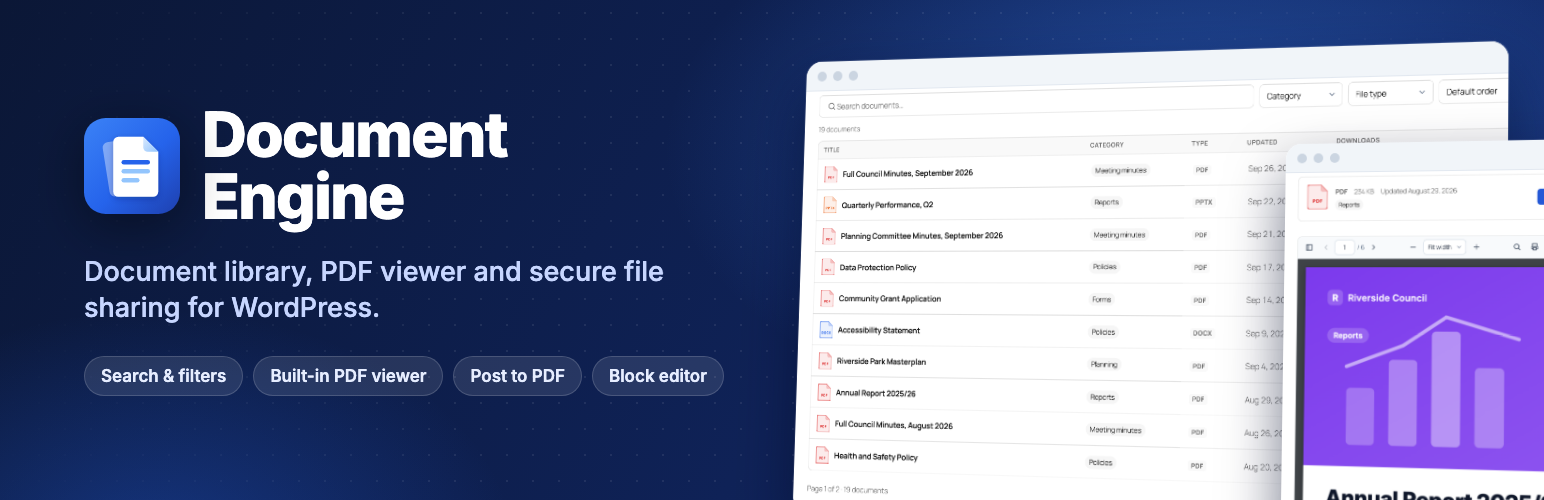Click the Post to PDF pill
This screenshot has height=500, width=1544.
(518, 376)
